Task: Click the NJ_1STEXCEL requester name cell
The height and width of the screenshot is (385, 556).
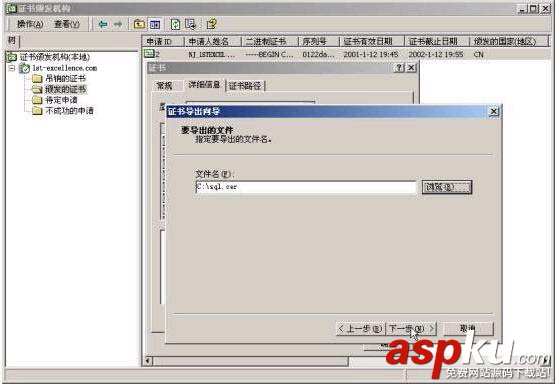Action: [x=212, y=55]
